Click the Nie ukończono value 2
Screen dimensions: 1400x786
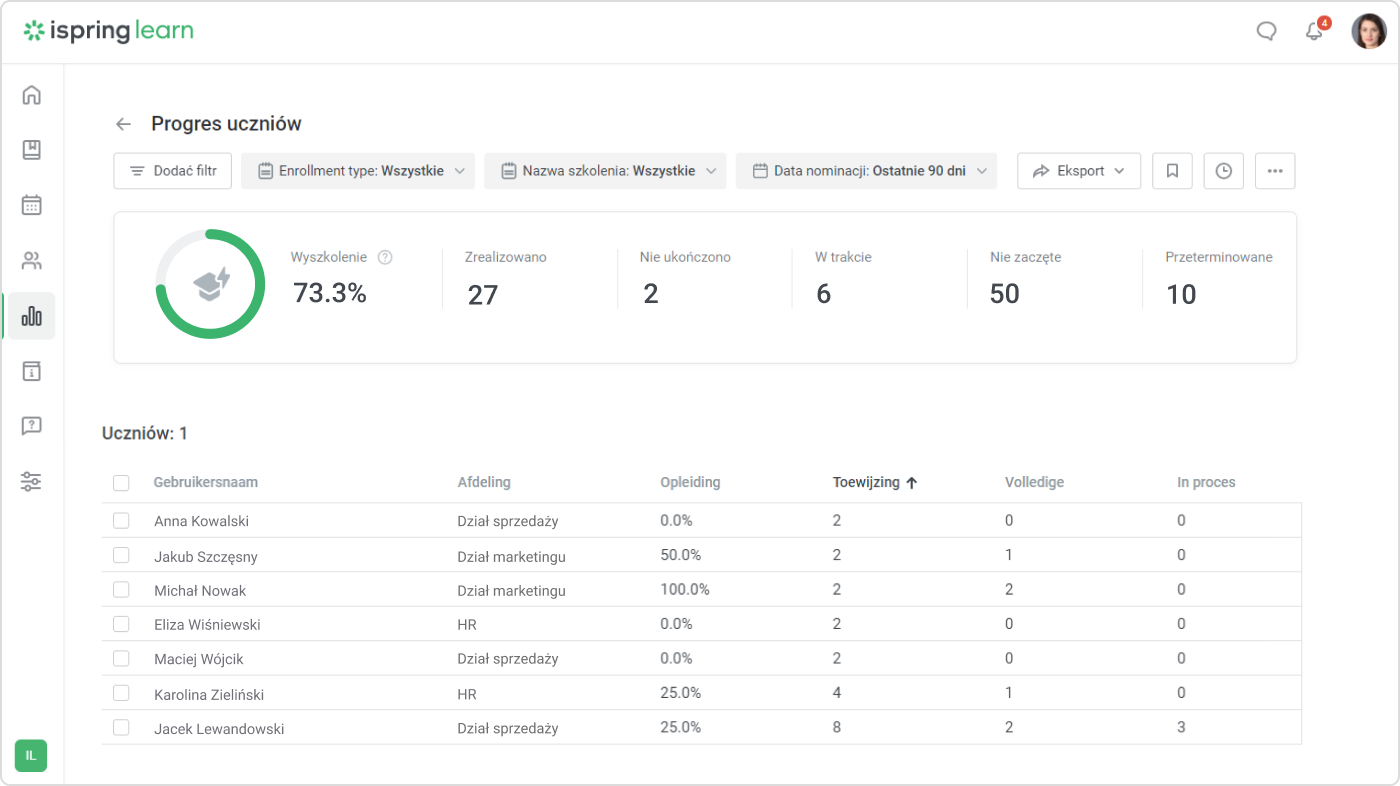coord(651,294)
